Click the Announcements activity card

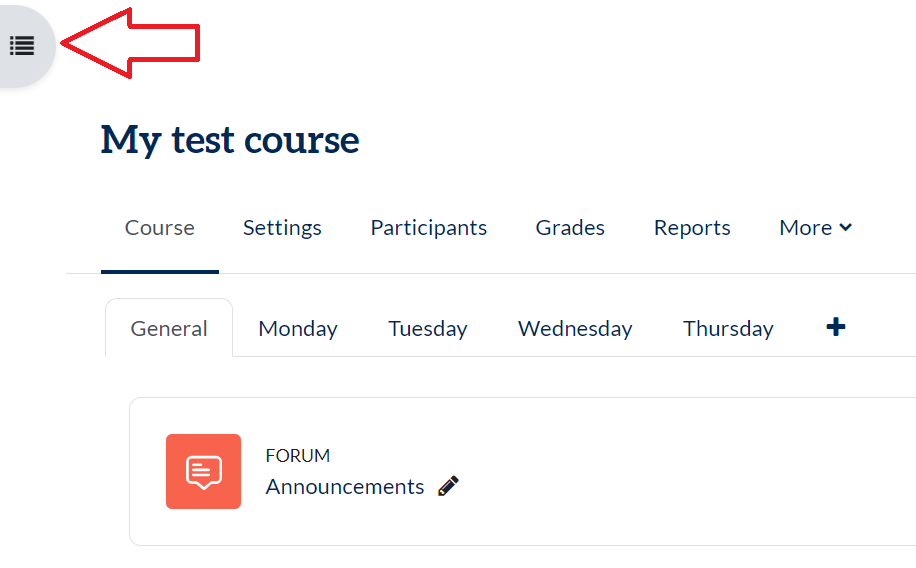(650, 471)
